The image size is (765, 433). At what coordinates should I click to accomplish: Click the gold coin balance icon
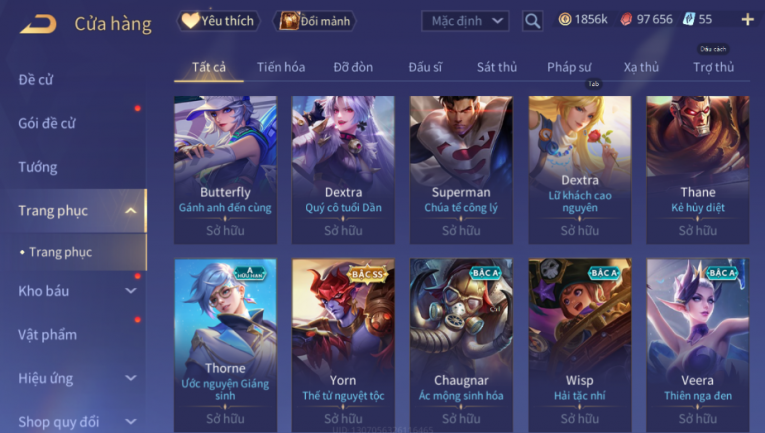(565, 20)
